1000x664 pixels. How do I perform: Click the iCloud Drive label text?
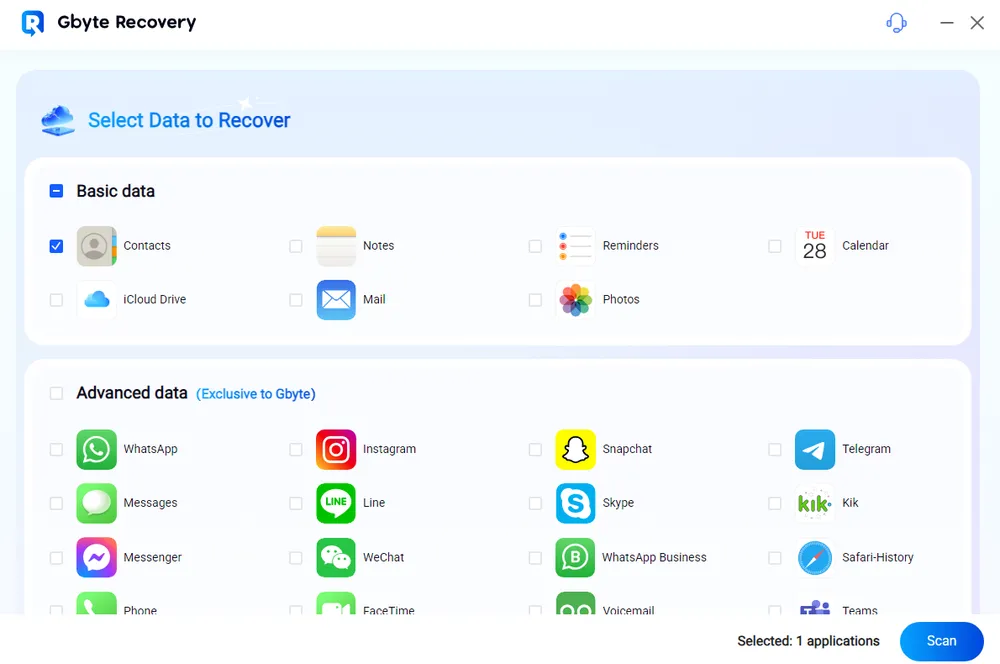point(154,300)
